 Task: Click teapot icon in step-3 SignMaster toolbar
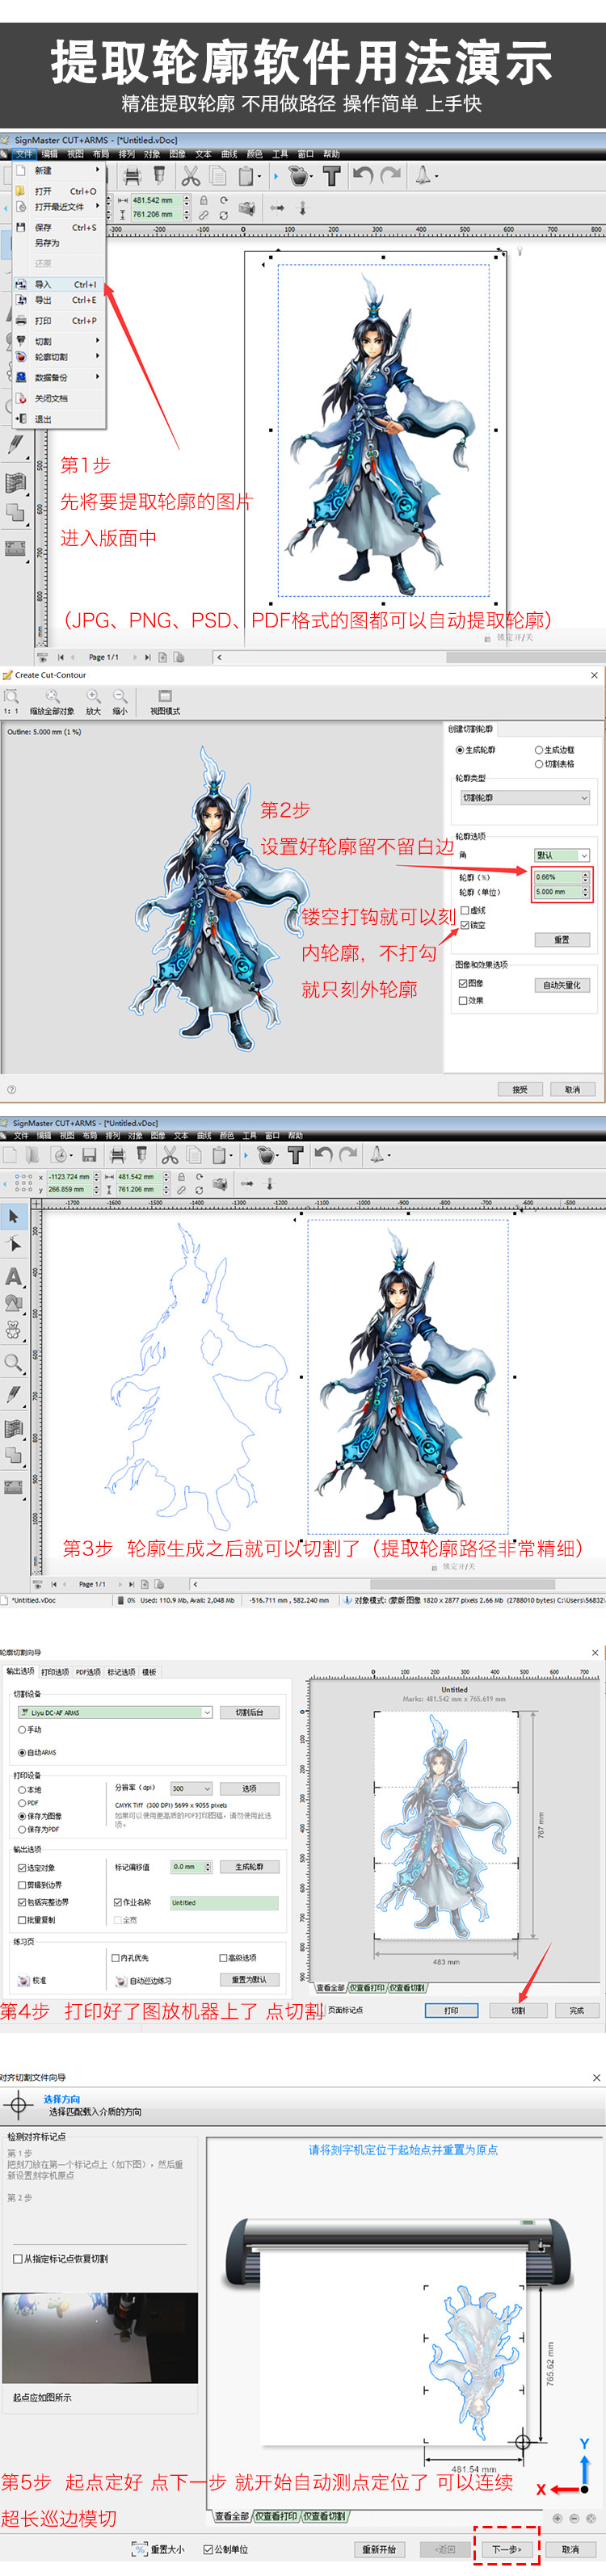click(266, 1155)
